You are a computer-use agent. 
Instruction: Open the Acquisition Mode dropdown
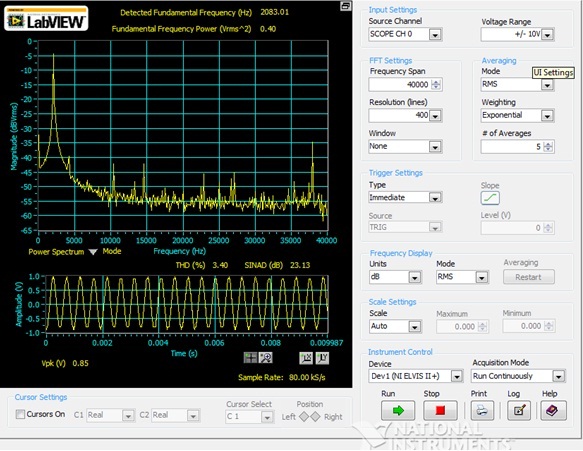click(558, 376)
